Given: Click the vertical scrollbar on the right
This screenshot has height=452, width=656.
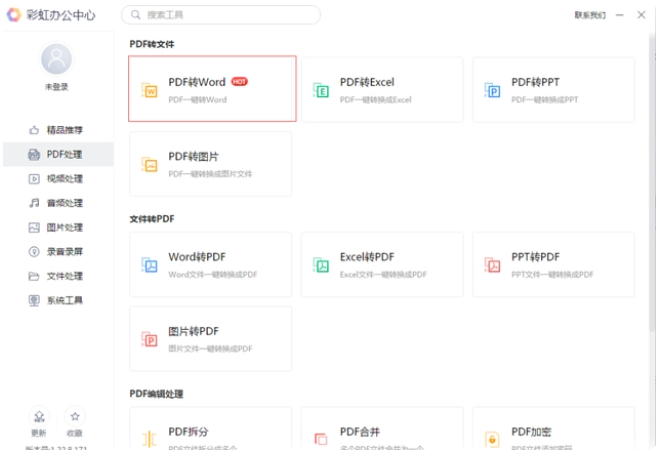Looking at the screenshot, I should pos(652,184).
